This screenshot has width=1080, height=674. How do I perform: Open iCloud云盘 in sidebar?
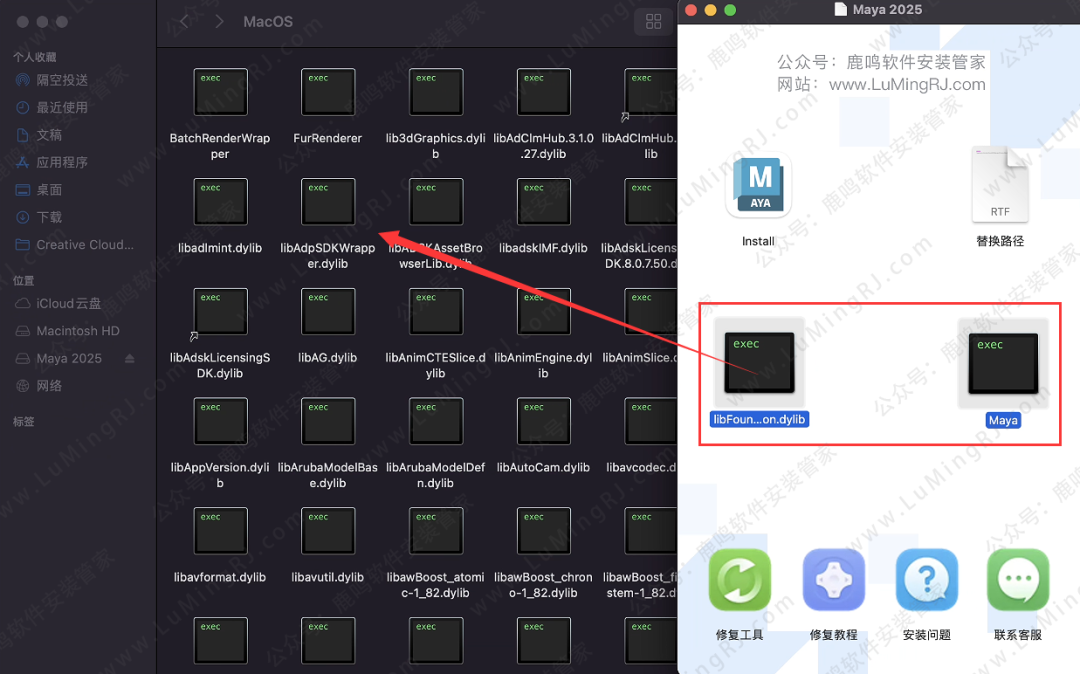[x=69, y=303]
